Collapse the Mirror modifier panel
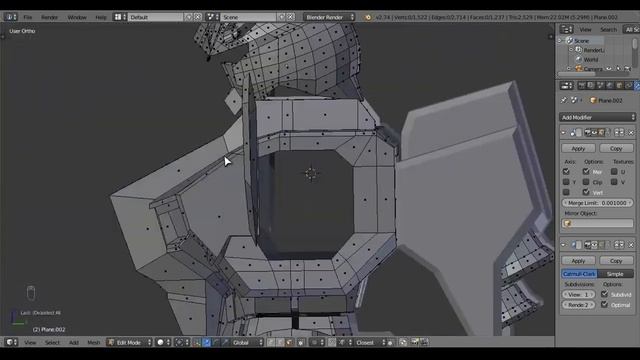 (x=563, y=133)
